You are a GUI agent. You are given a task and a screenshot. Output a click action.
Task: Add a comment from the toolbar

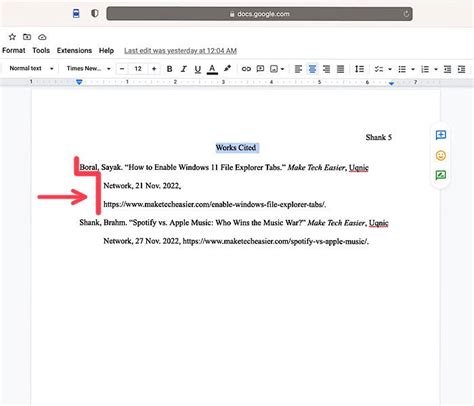click(x=260, y=69)
